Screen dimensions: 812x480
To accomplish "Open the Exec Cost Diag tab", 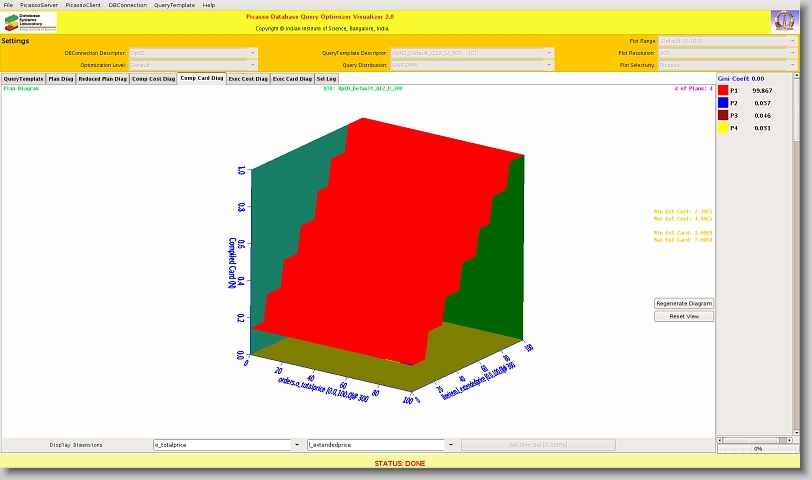I will (247, 78).
